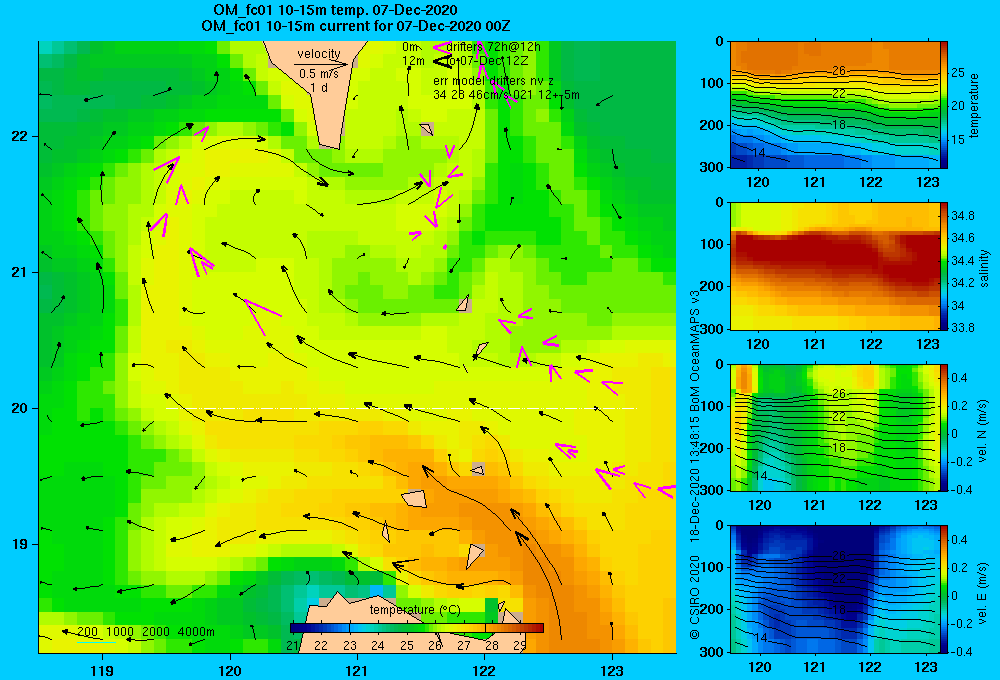Click the '1000' bathymetry contour legend entry
The image size is (1000, 680).
coord(120,632)
